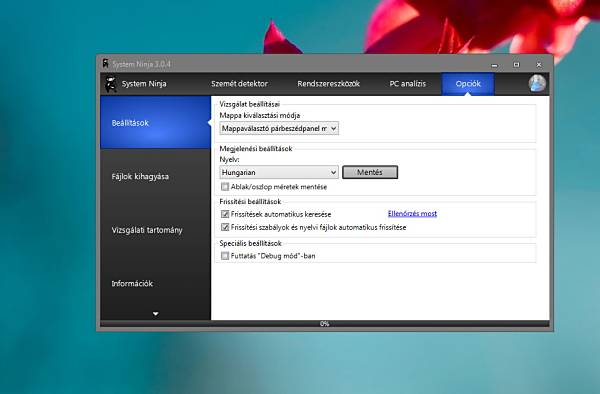Open the Mappaválasztó párbeszédpanel dropdown
Image resolution: width=600 pixels, height=394 pixels.
click(279, 129)
